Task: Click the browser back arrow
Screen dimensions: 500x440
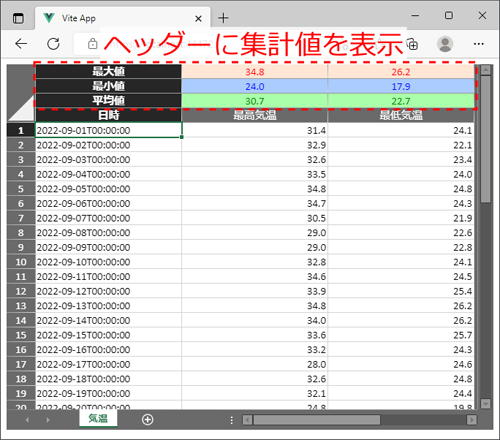Action: [21, 44]
